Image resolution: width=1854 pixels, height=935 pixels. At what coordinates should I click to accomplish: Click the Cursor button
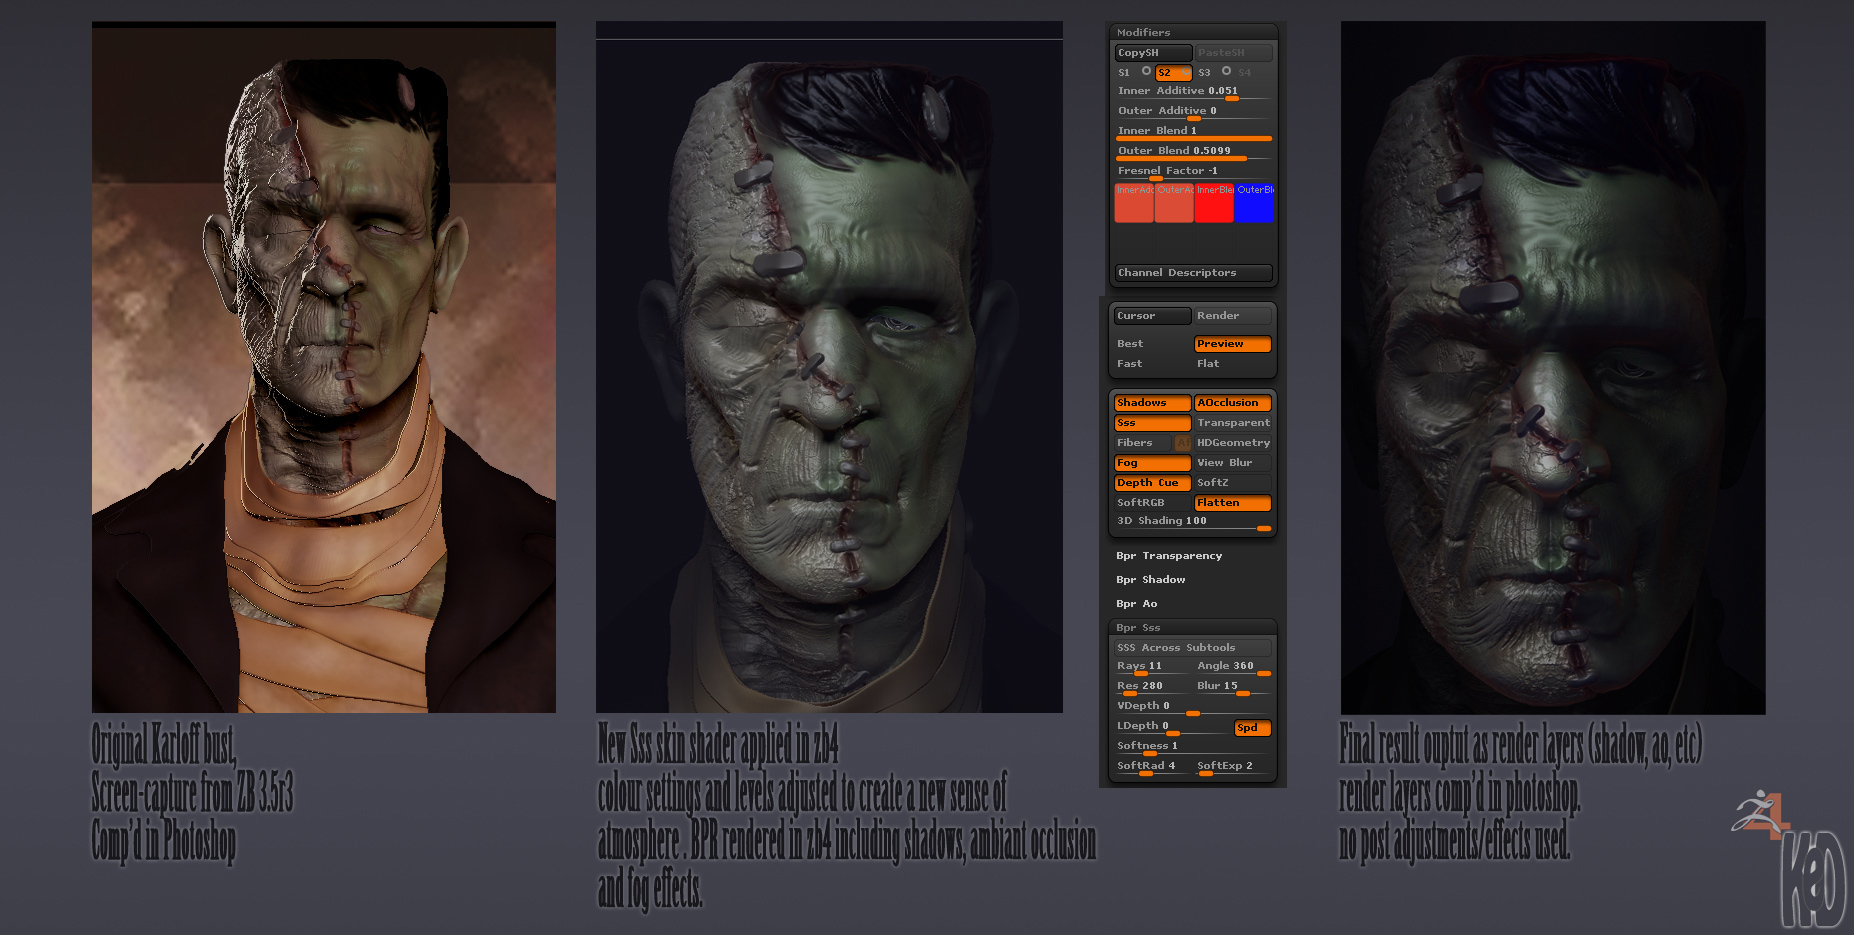coord(1152,316)
